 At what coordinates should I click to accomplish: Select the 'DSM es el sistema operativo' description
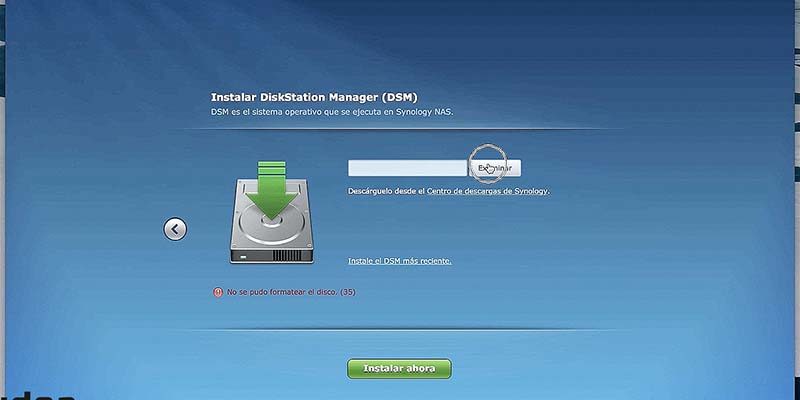[332, 111]
